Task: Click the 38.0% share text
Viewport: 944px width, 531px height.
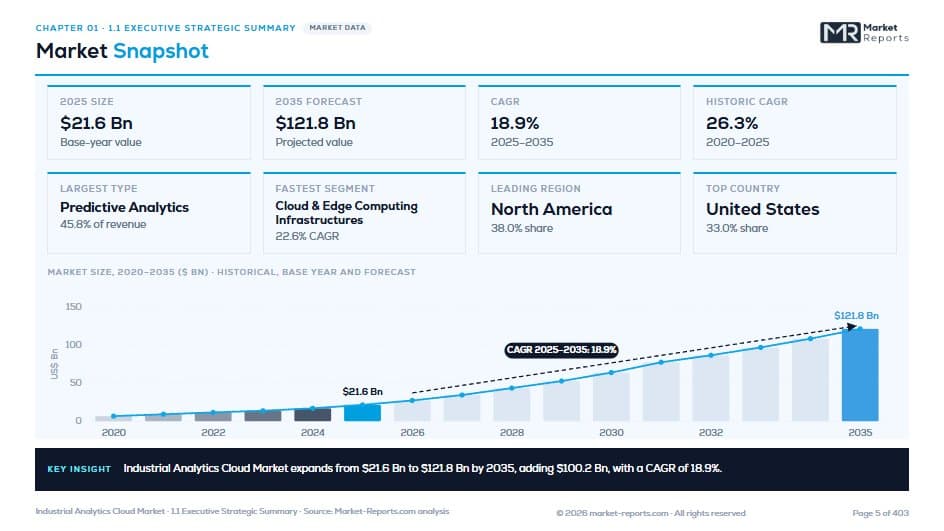Action: pos(521,228)
